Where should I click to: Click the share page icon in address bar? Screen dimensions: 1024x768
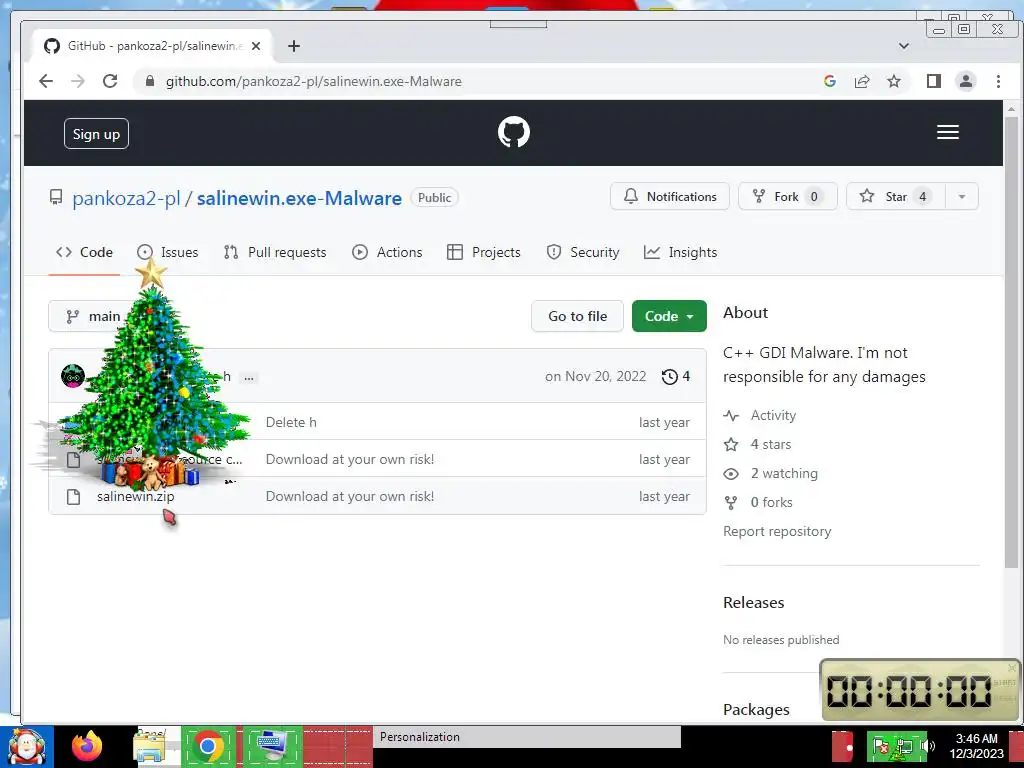point(862,81)
